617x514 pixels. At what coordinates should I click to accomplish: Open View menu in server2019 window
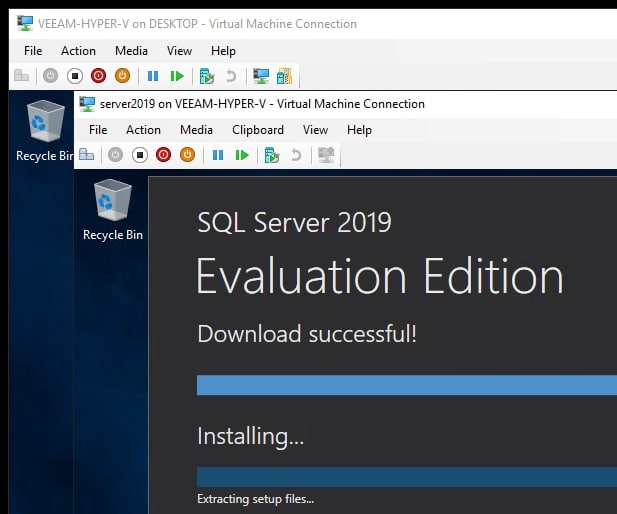pyautogui.click(x=315, y=130)
